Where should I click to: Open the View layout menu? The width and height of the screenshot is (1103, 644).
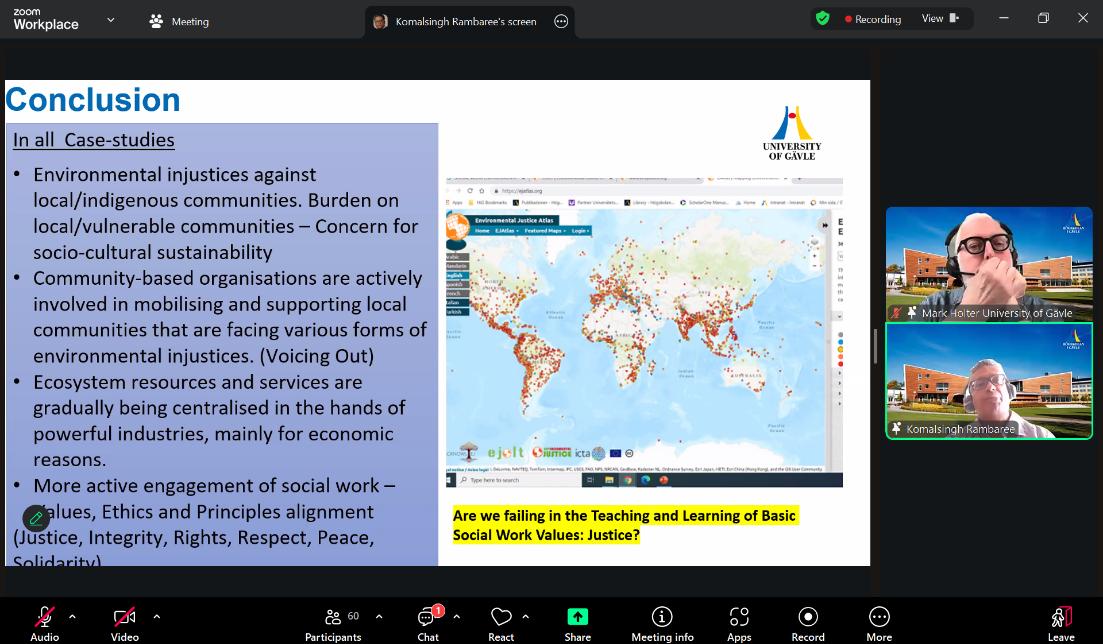[939, 18]
